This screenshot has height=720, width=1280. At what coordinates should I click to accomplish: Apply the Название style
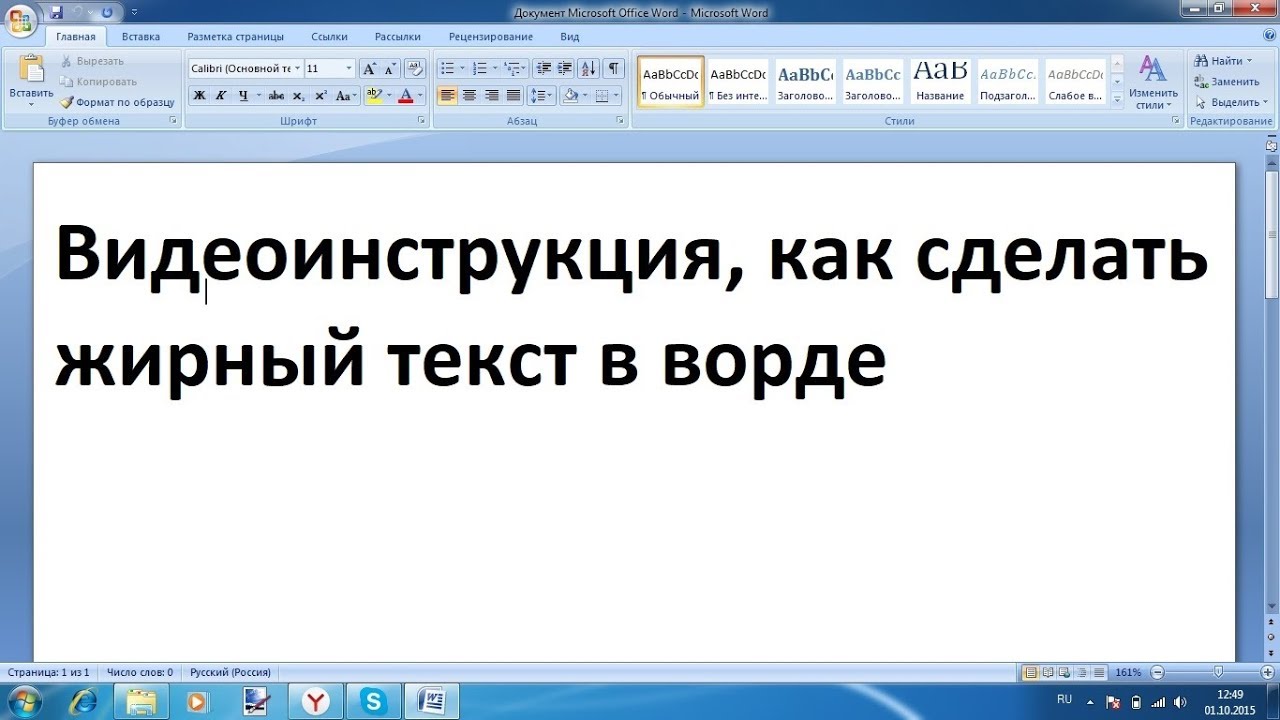[940, 81]
